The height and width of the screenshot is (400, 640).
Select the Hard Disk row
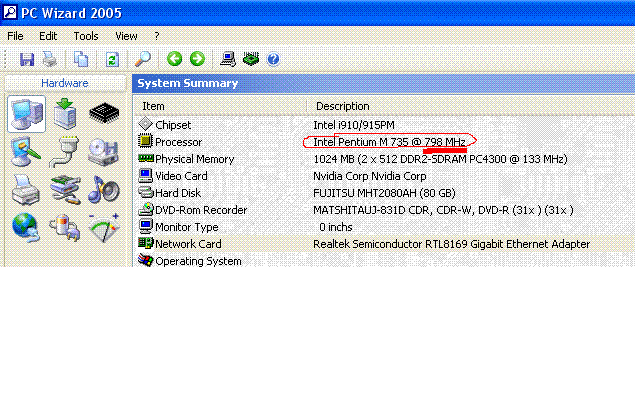coord(384,193)
